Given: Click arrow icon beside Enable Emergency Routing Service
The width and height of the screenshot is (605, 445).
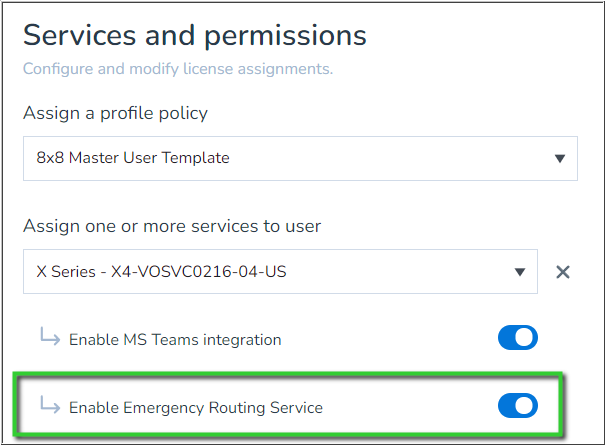Looking at the screenshot, I should (50, 405).
